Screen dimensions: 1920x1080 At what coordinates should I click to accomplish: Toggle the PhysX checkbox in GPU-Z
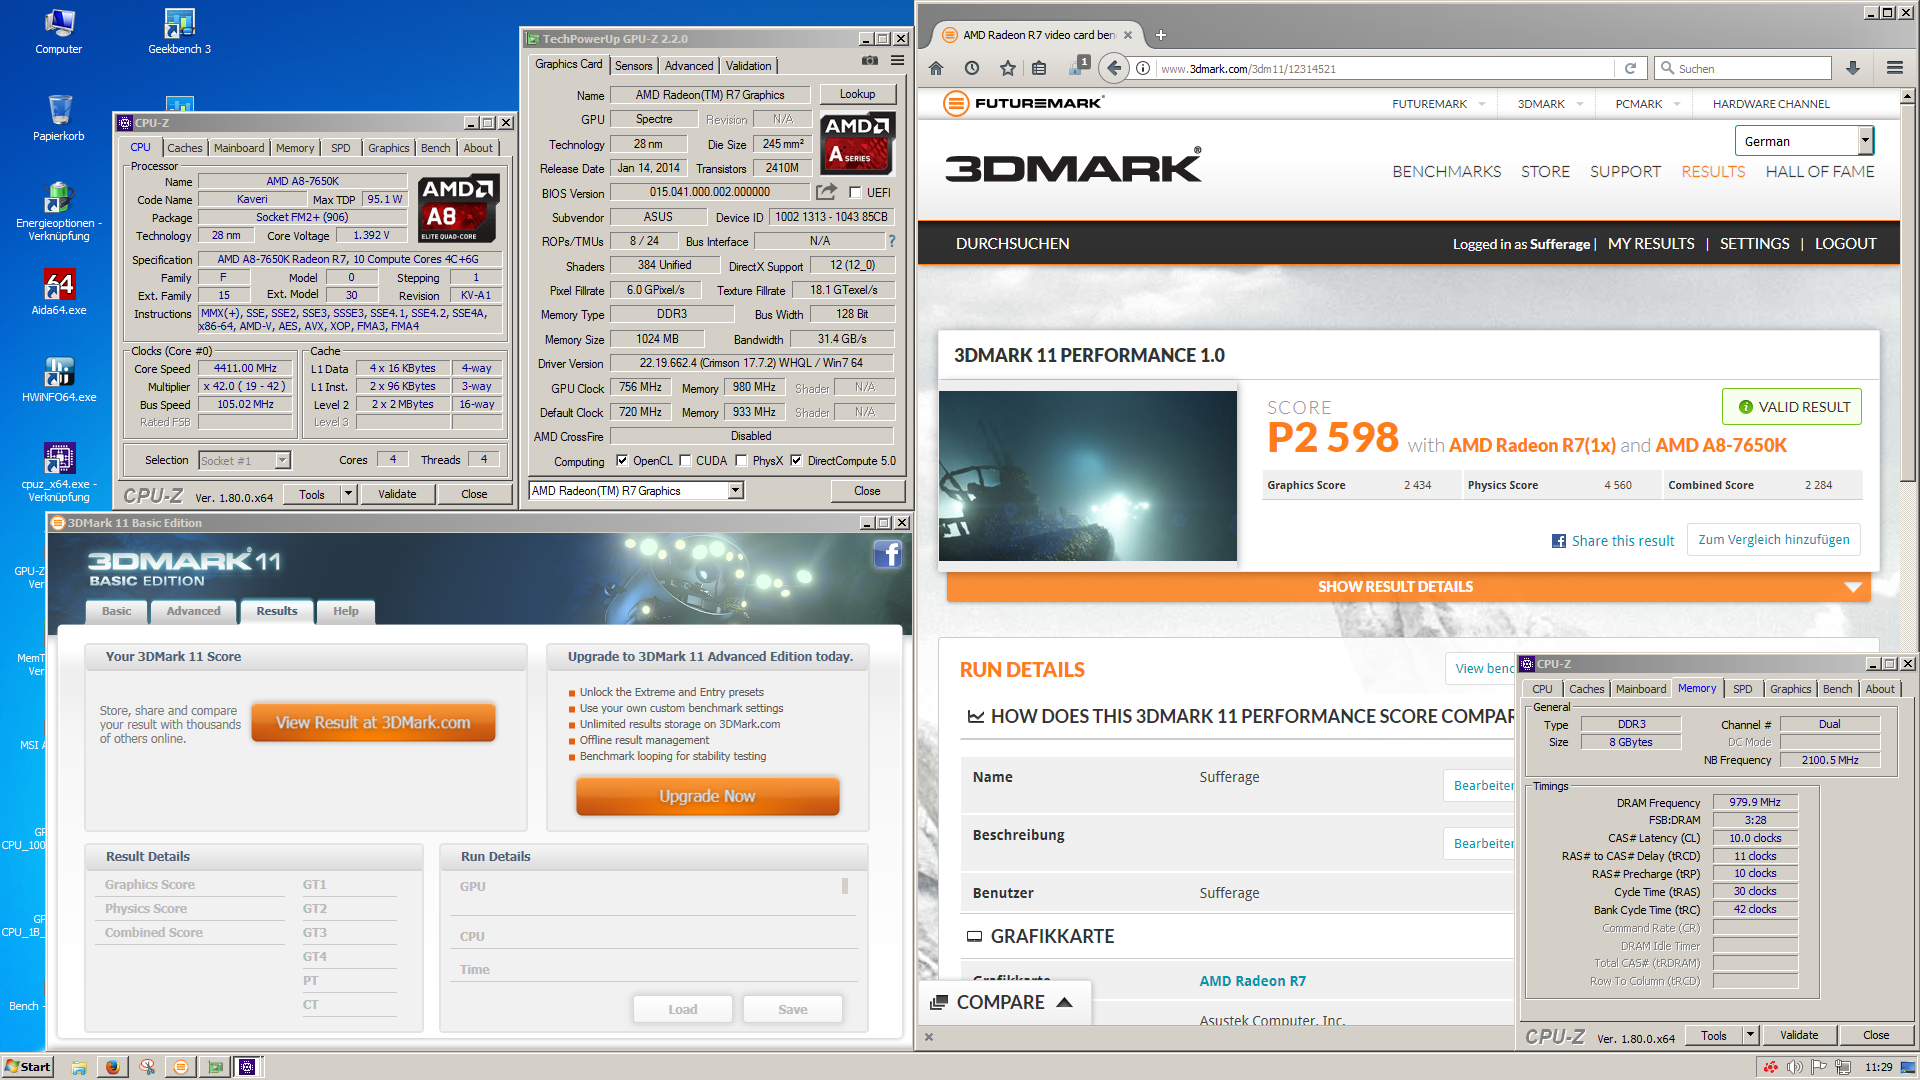(x=741, y=461)
